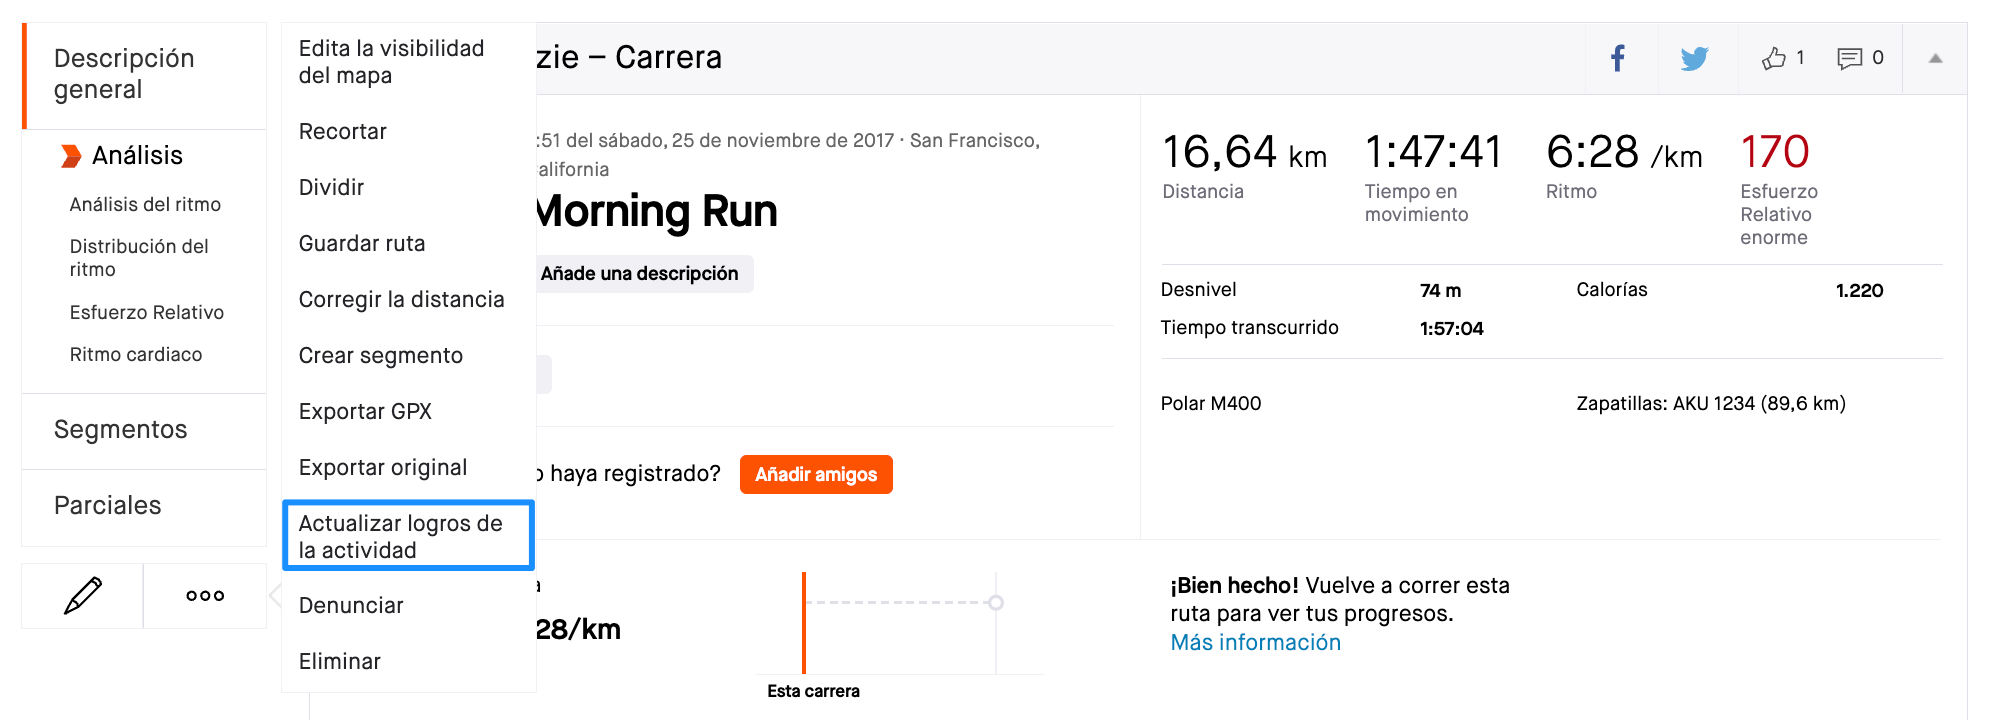The image size is (1994, 720).
Task: Choose Actualizar logros de la actividad
Action: (x=409, y=536)
